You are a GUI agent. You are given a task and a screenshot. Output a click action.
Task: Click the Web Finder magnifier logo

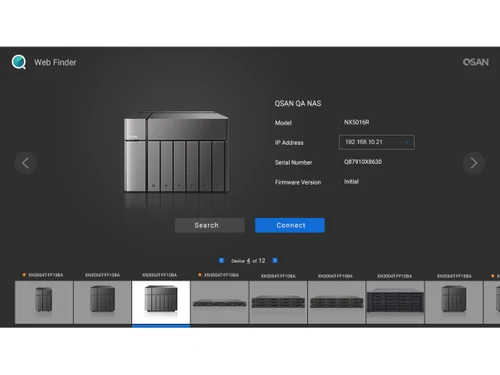coord(19,62)
